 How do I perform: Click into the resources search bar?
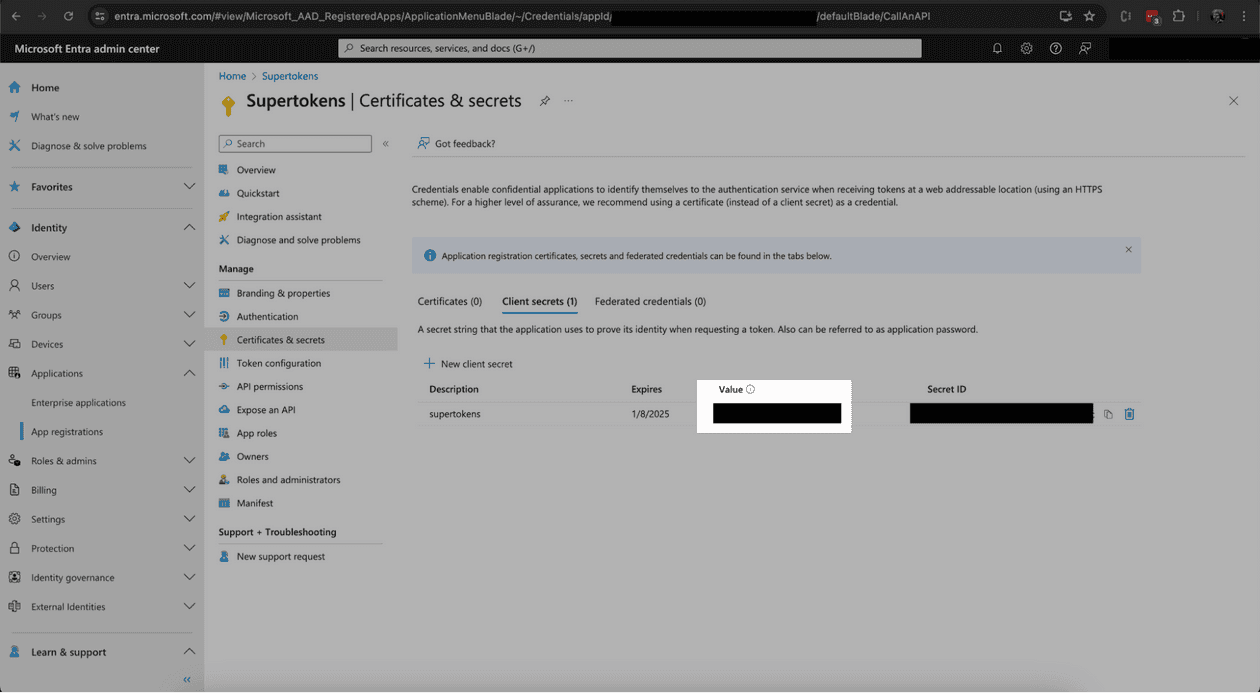pos(631,48)
